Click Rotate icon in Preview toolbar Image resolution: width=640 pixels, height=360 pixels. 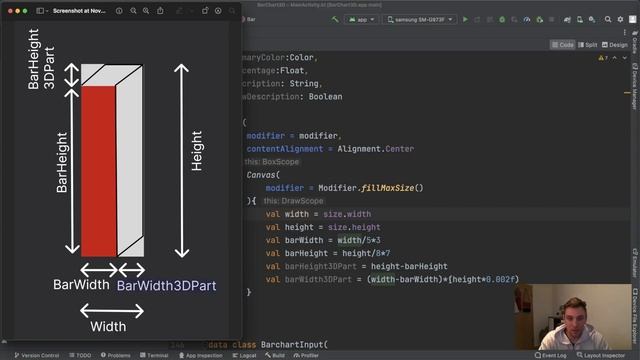pos(205,11)
